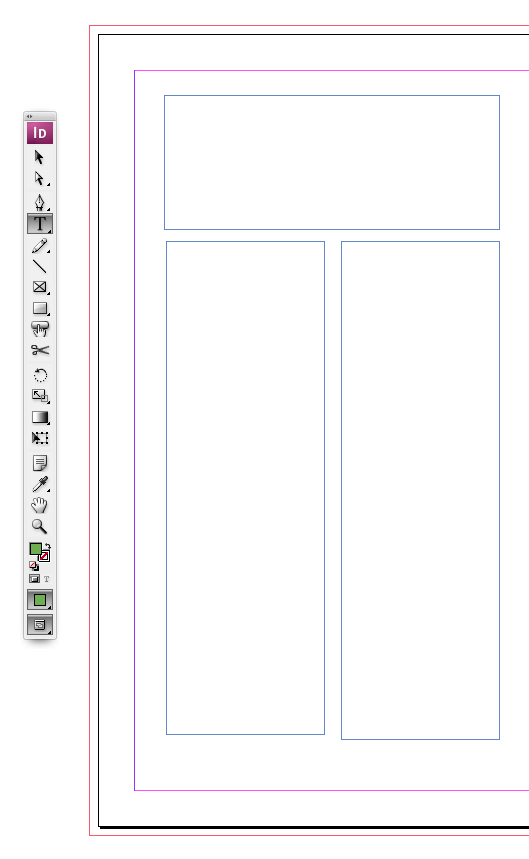
Task: Select the Eyedropper tool
Action: point(40,484)
